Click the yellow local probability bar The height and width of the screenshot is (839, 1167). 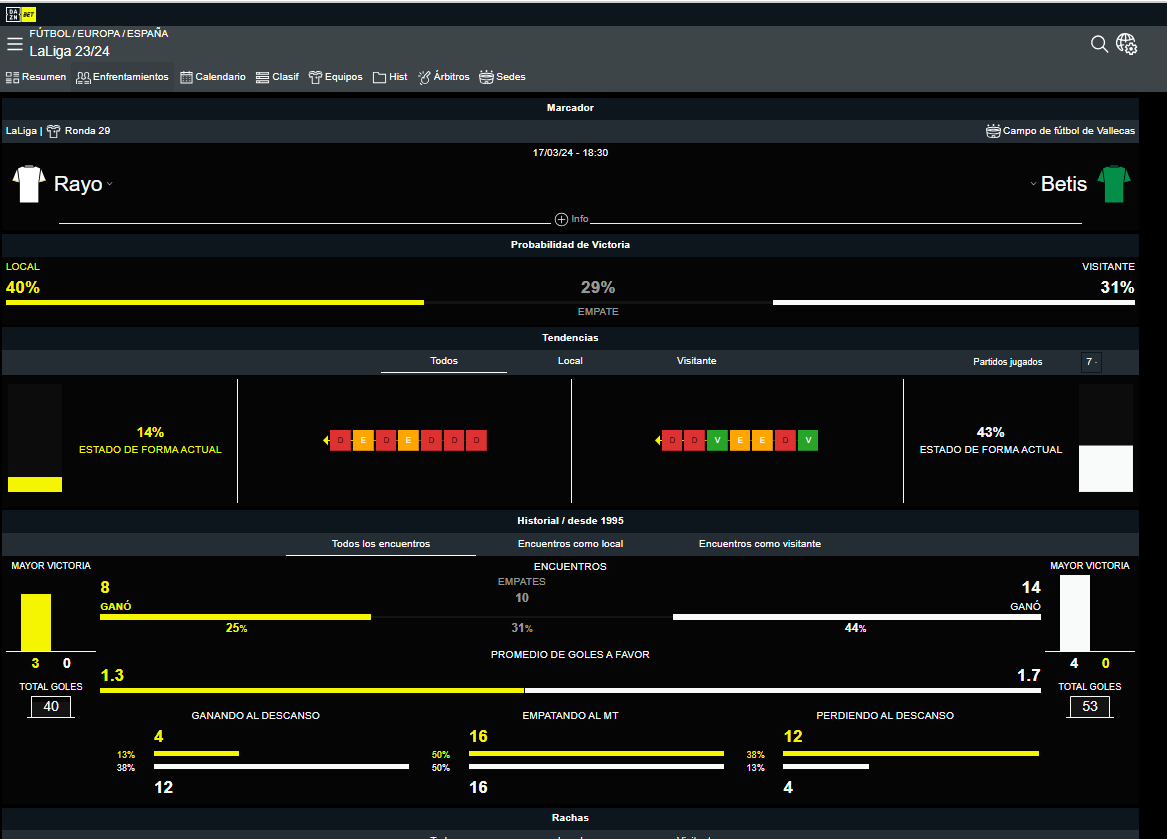click(214, 302)
